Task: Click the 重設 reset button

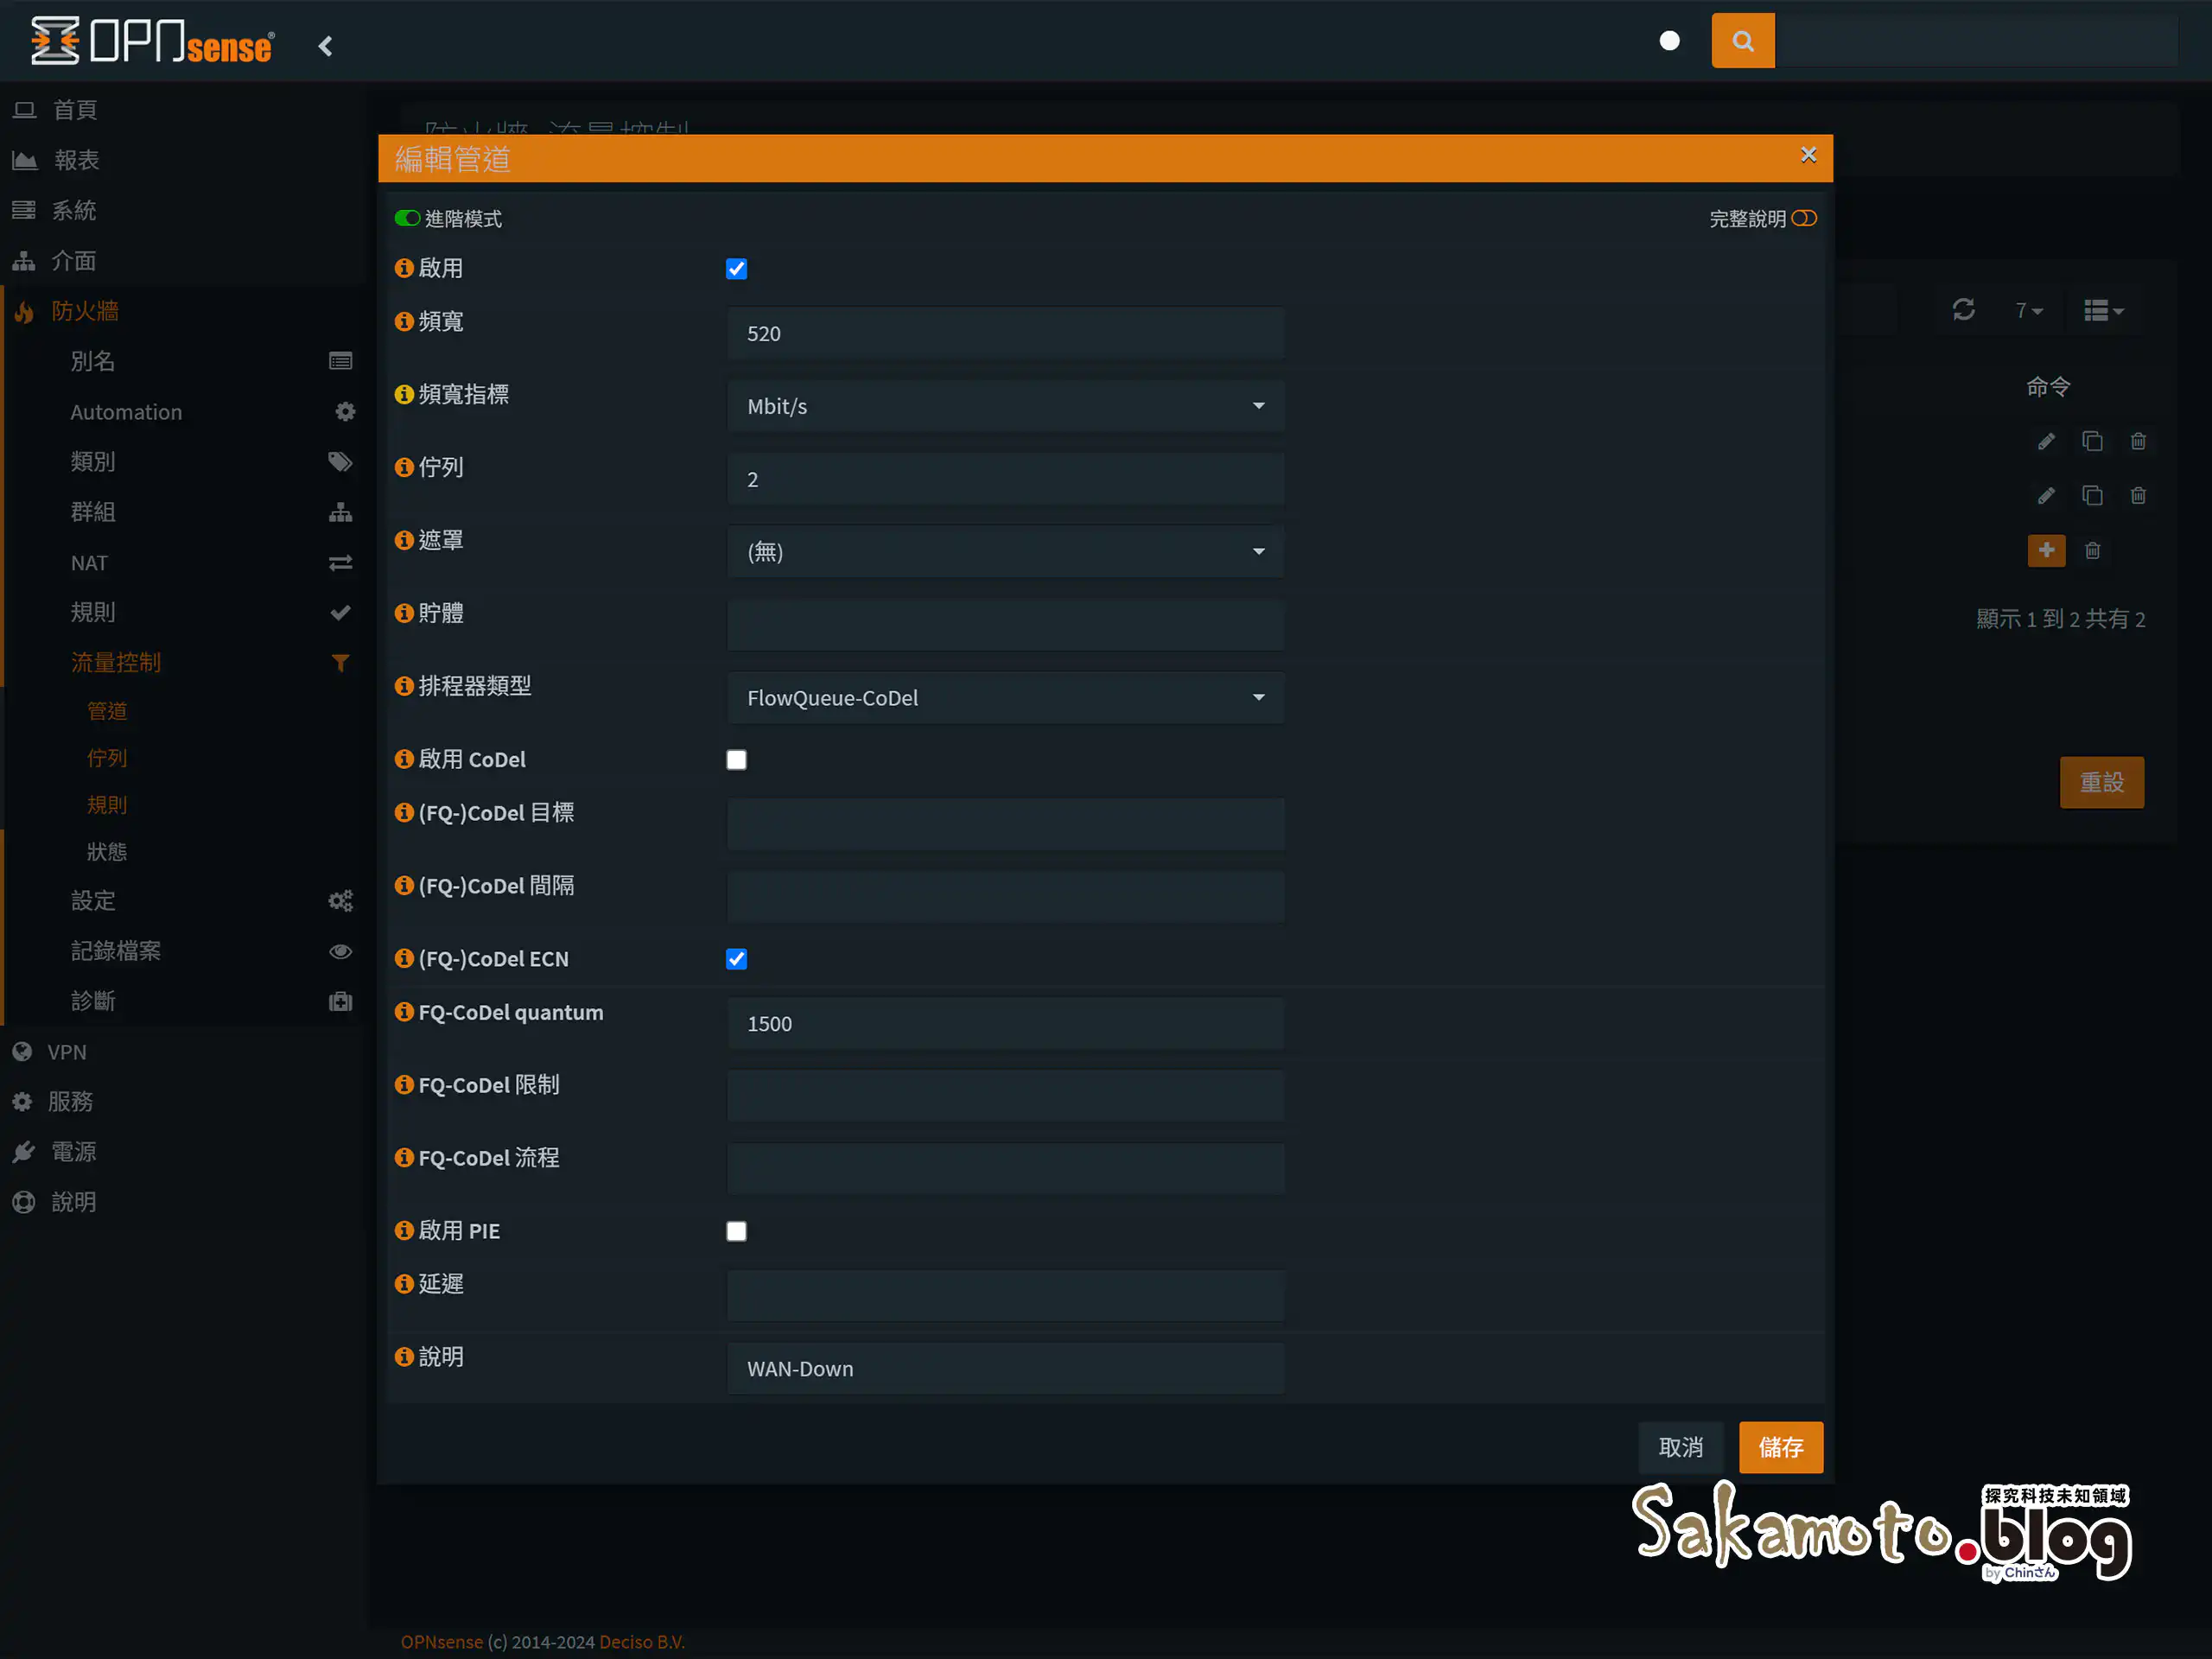Action: tap(2102, 782)
